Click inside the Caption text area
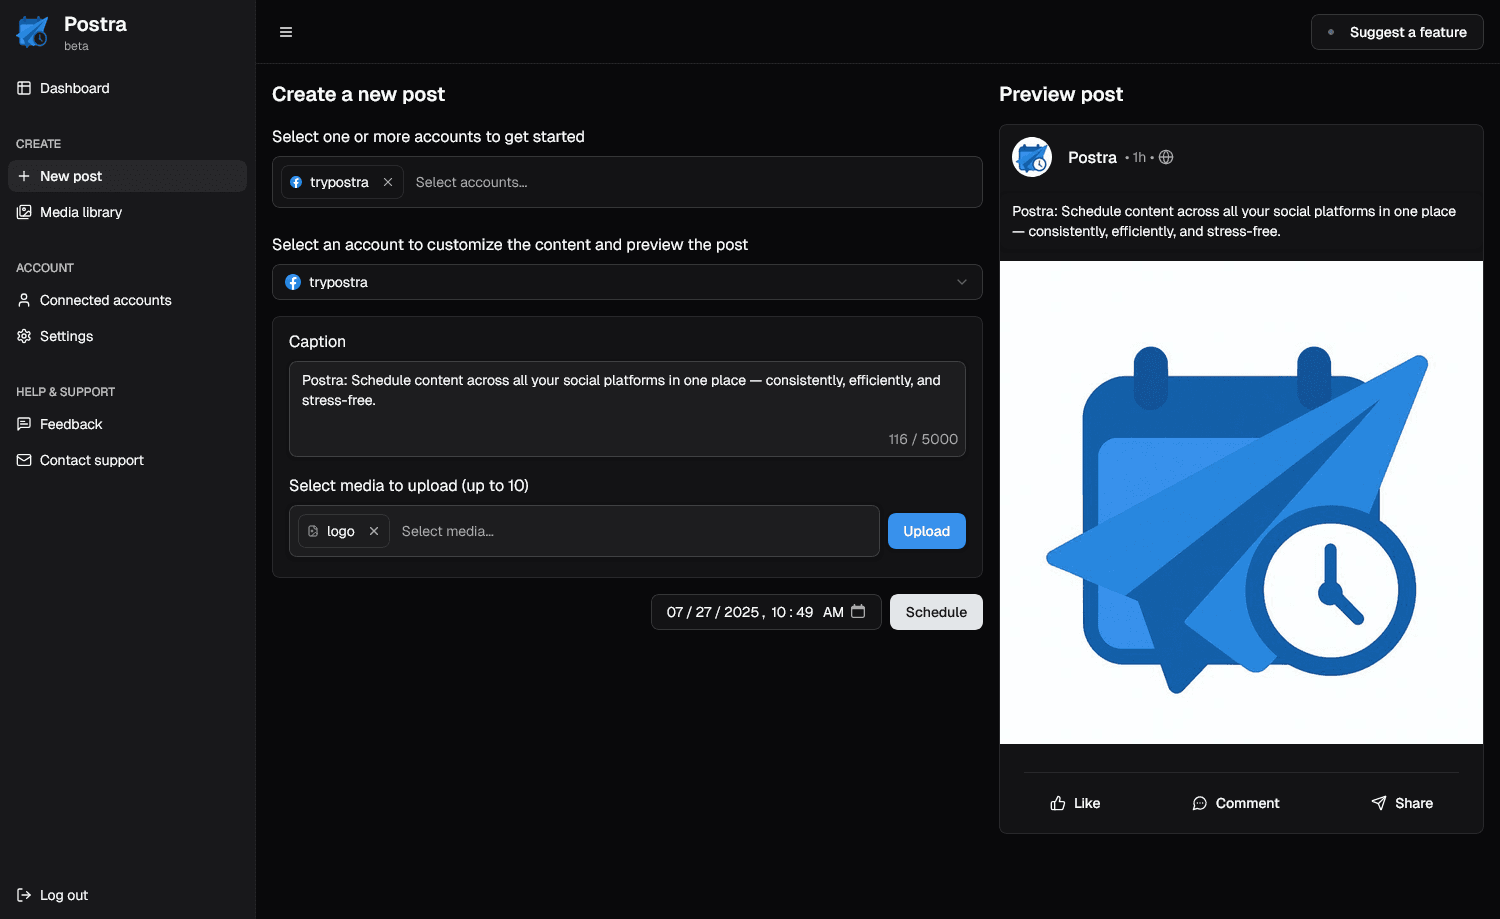 tap(627, 409)
